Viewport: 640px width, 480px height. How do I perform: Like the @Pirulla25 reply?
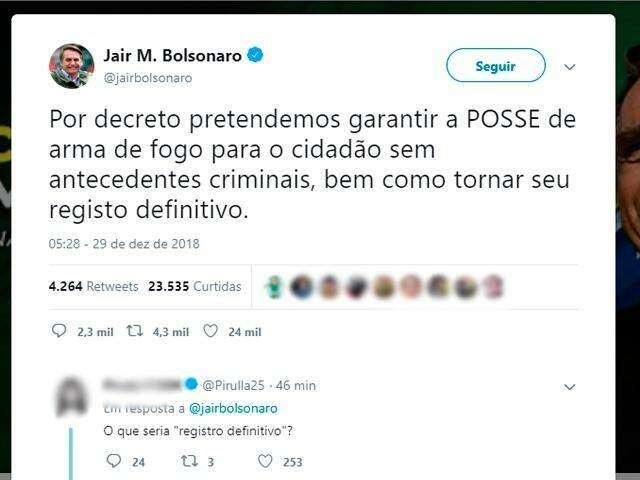pos(265,461)
